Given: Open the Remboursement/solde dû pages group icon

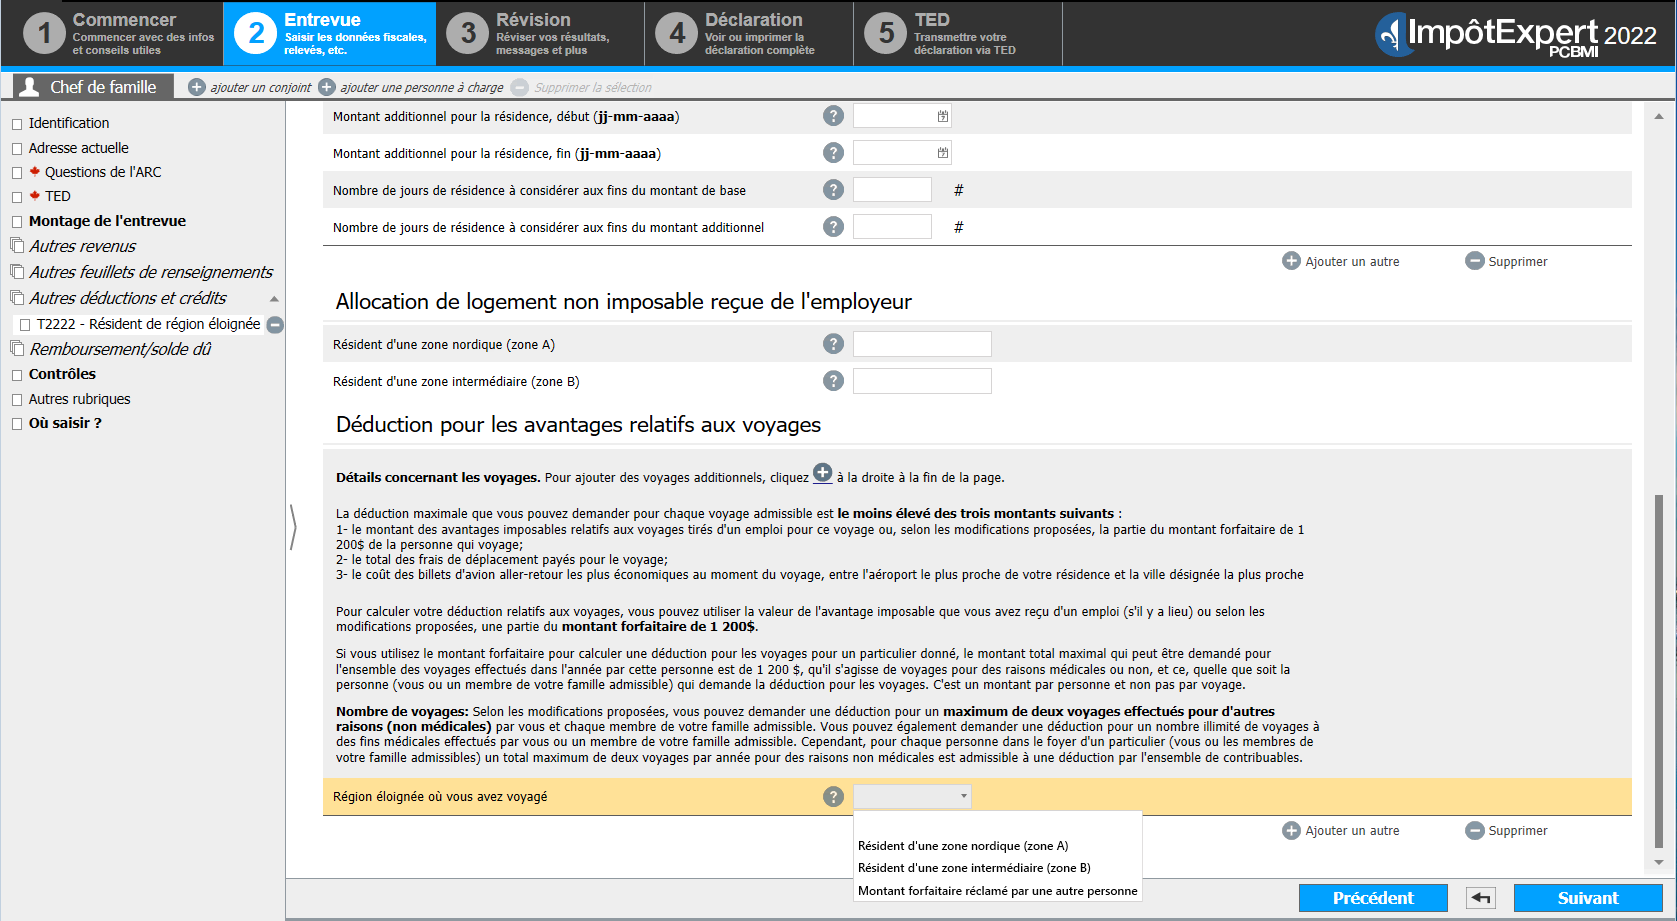Looking at the screenshot, I should coord(17,348).
